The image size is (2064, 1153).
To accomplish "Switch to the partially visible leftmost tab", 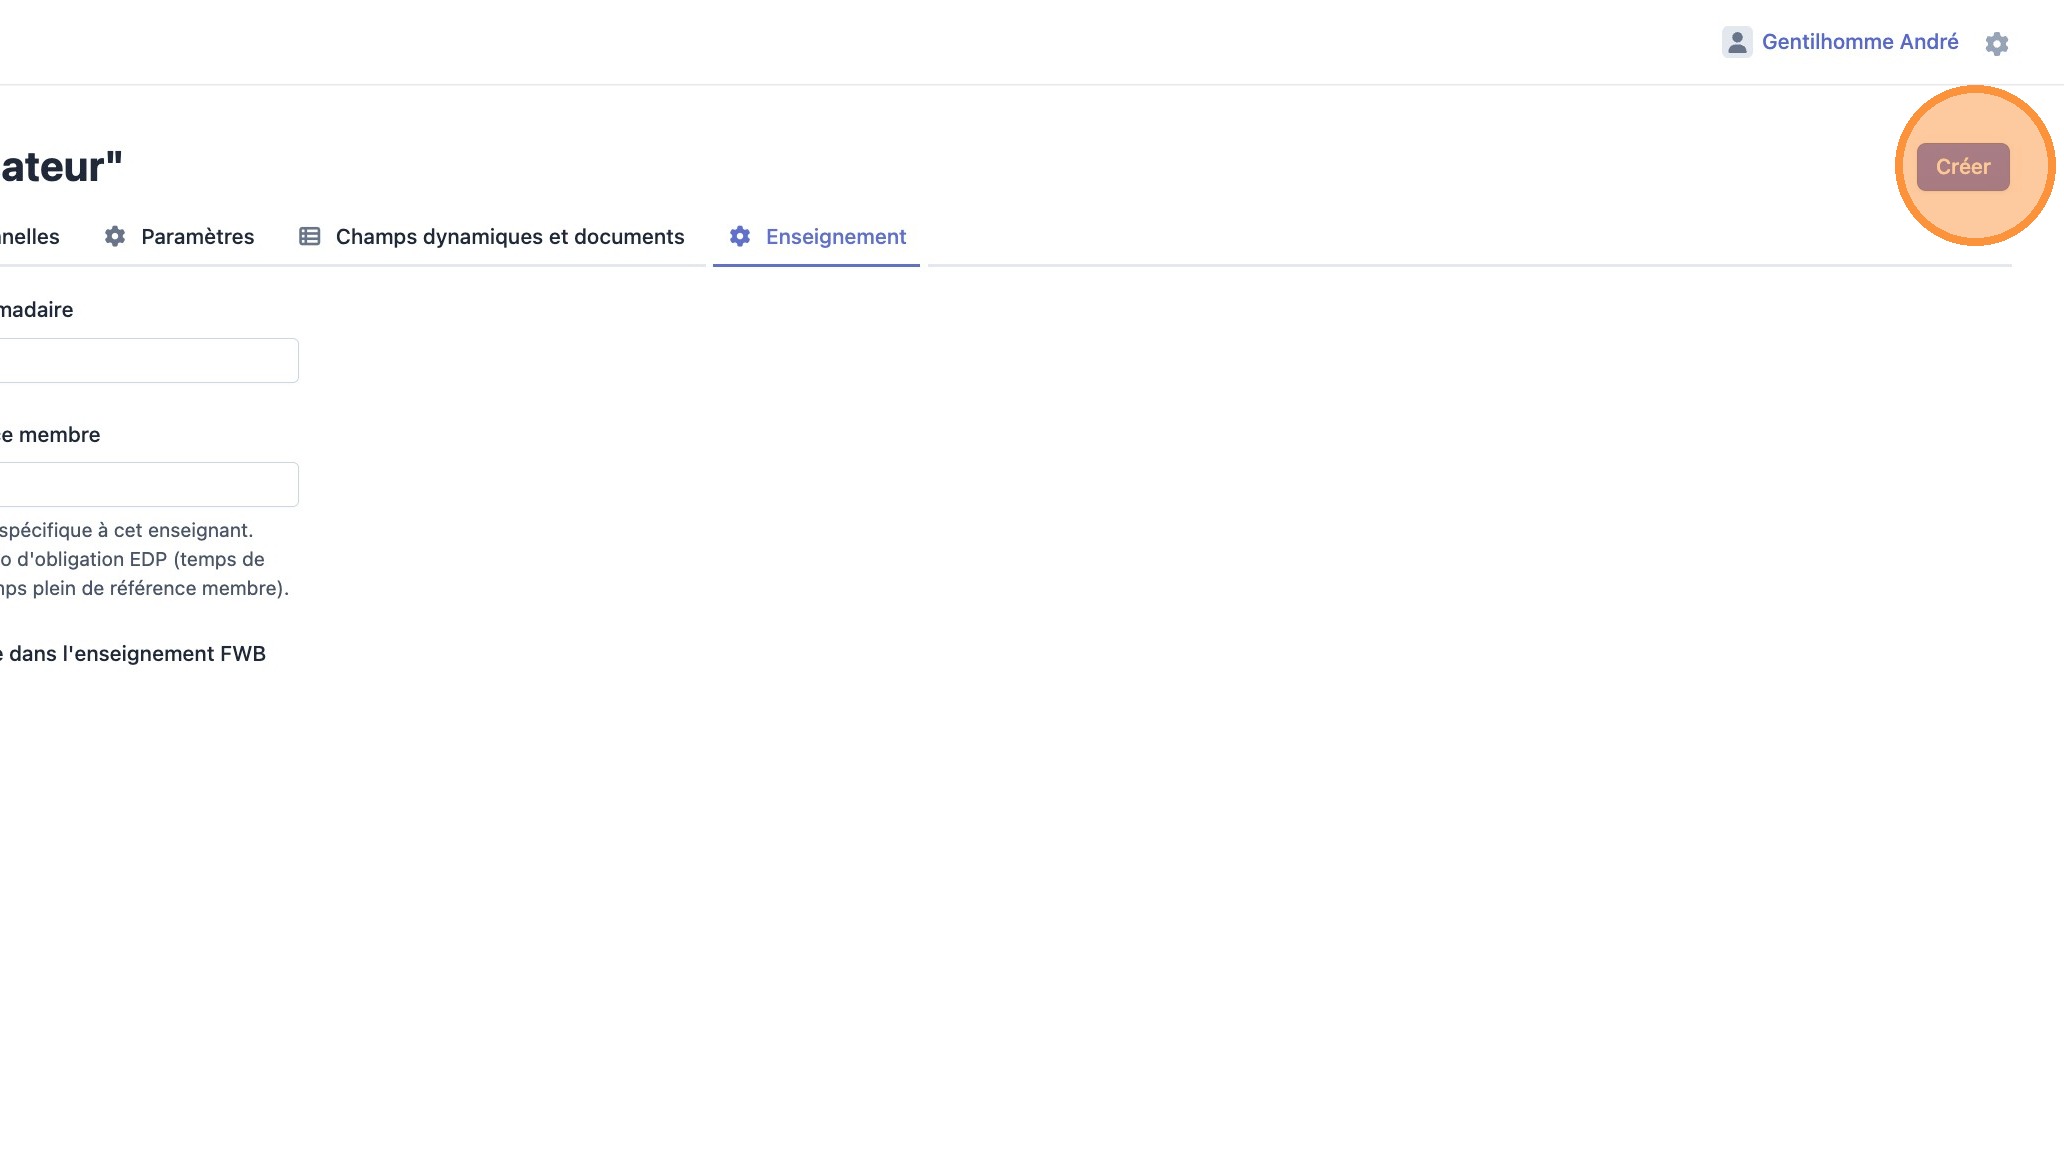I will (30, 237).
